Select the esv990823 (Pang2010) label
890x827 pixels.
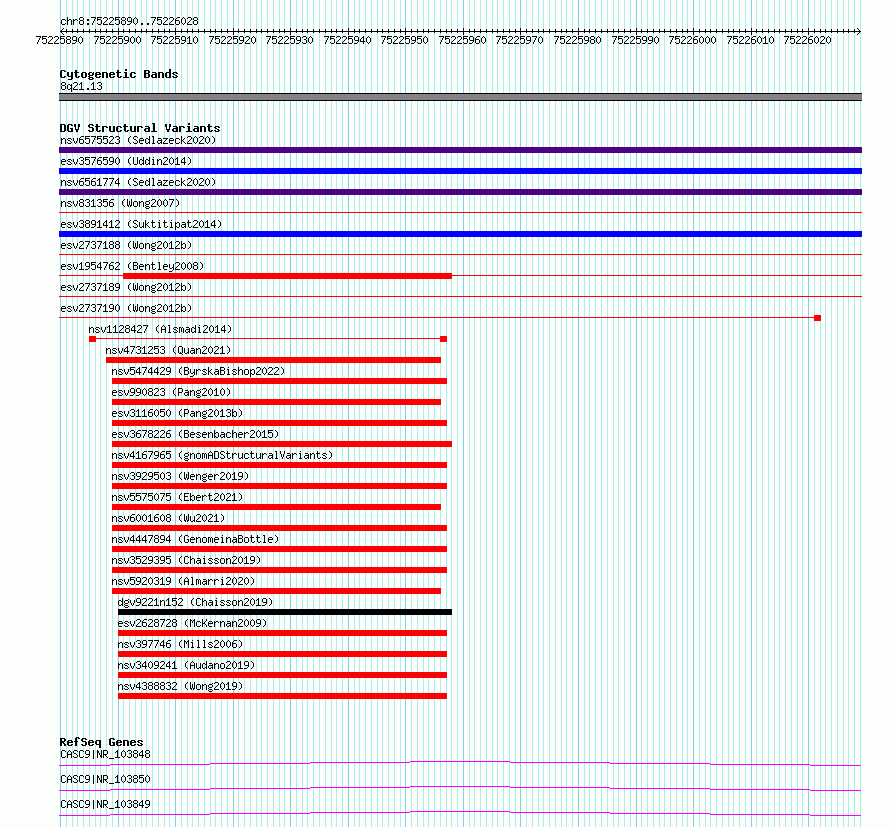coord(171,392)
